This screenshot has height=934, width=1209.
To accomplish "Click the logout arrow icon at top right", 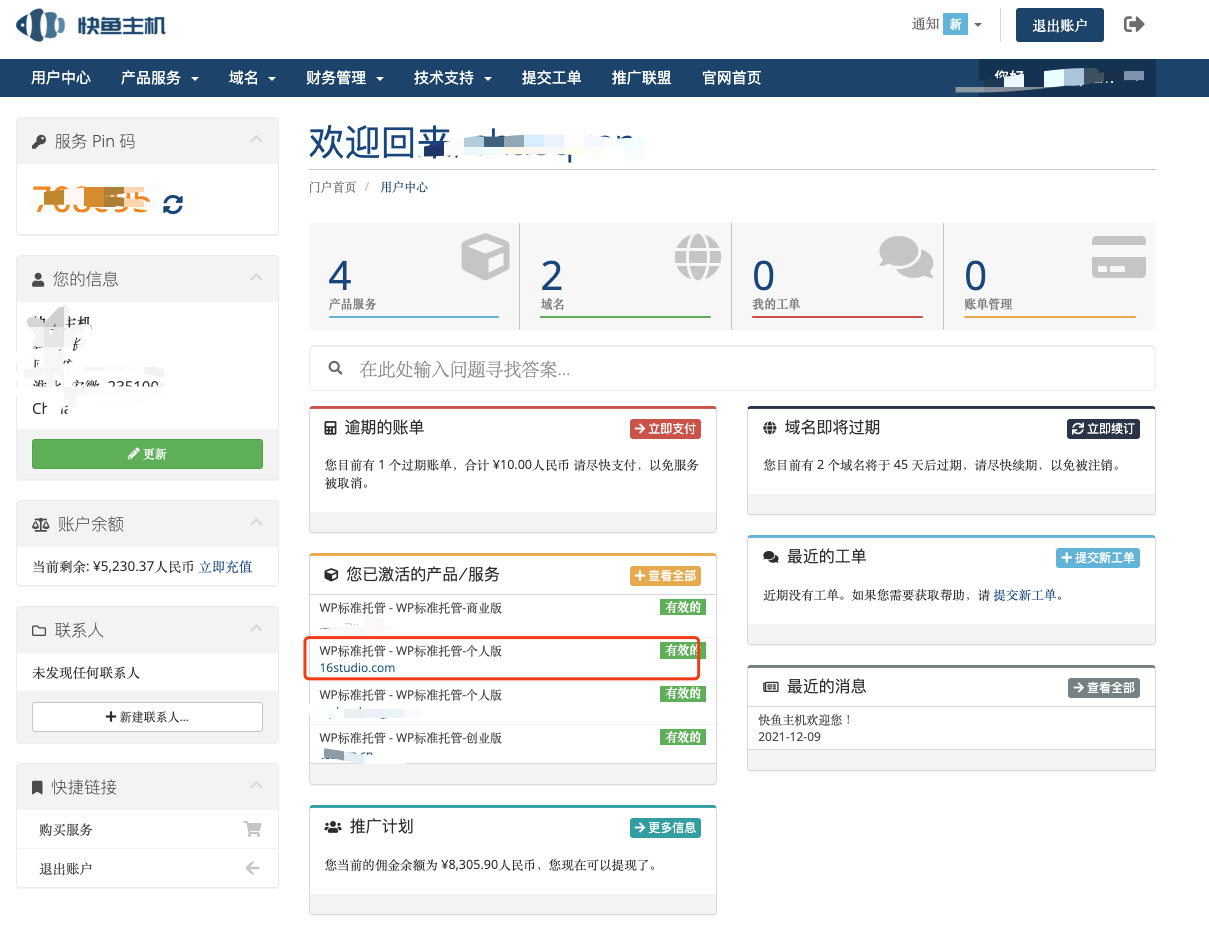I will click(1134, 25).
